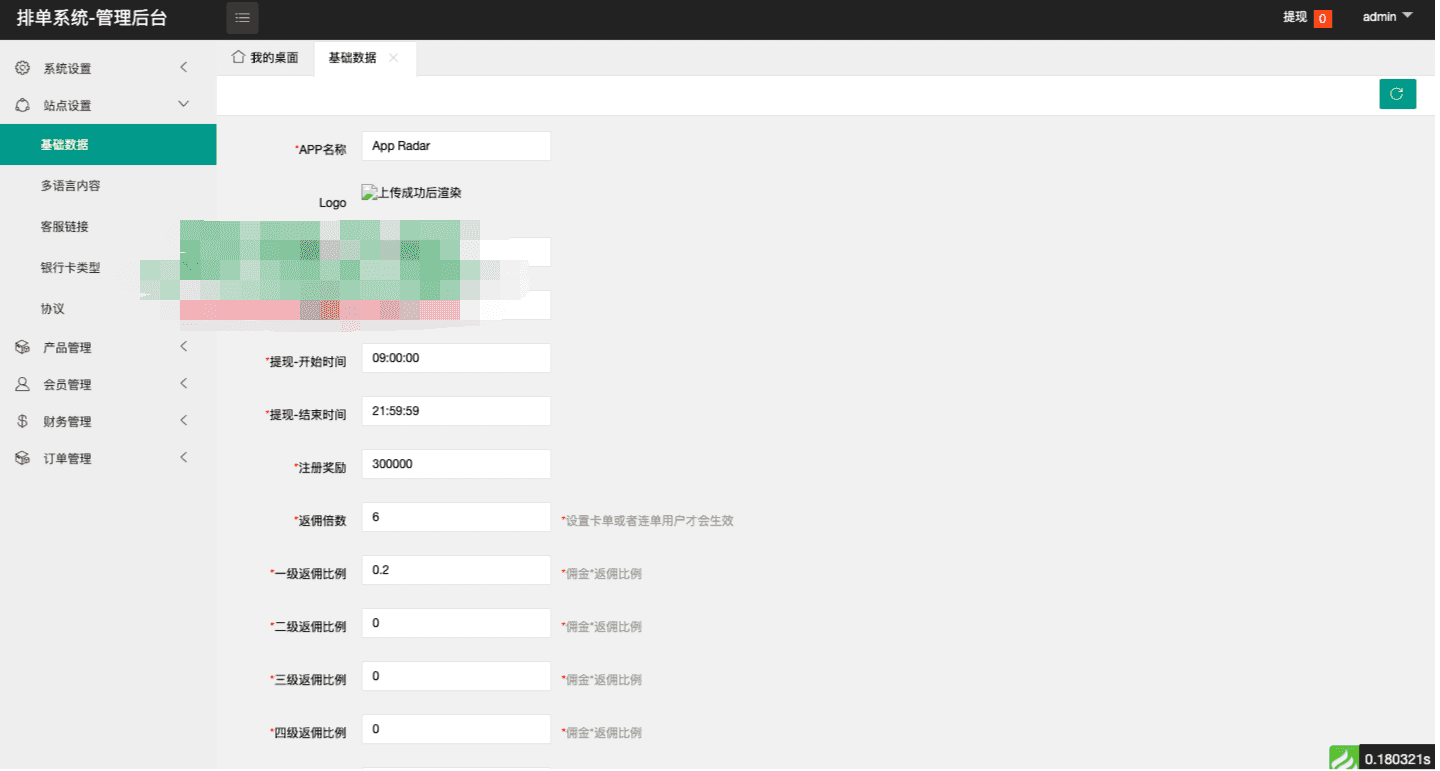The image size is (1440, 771).
Task: Open the 协议 sidebar link
Action: [x=52, y=309]
